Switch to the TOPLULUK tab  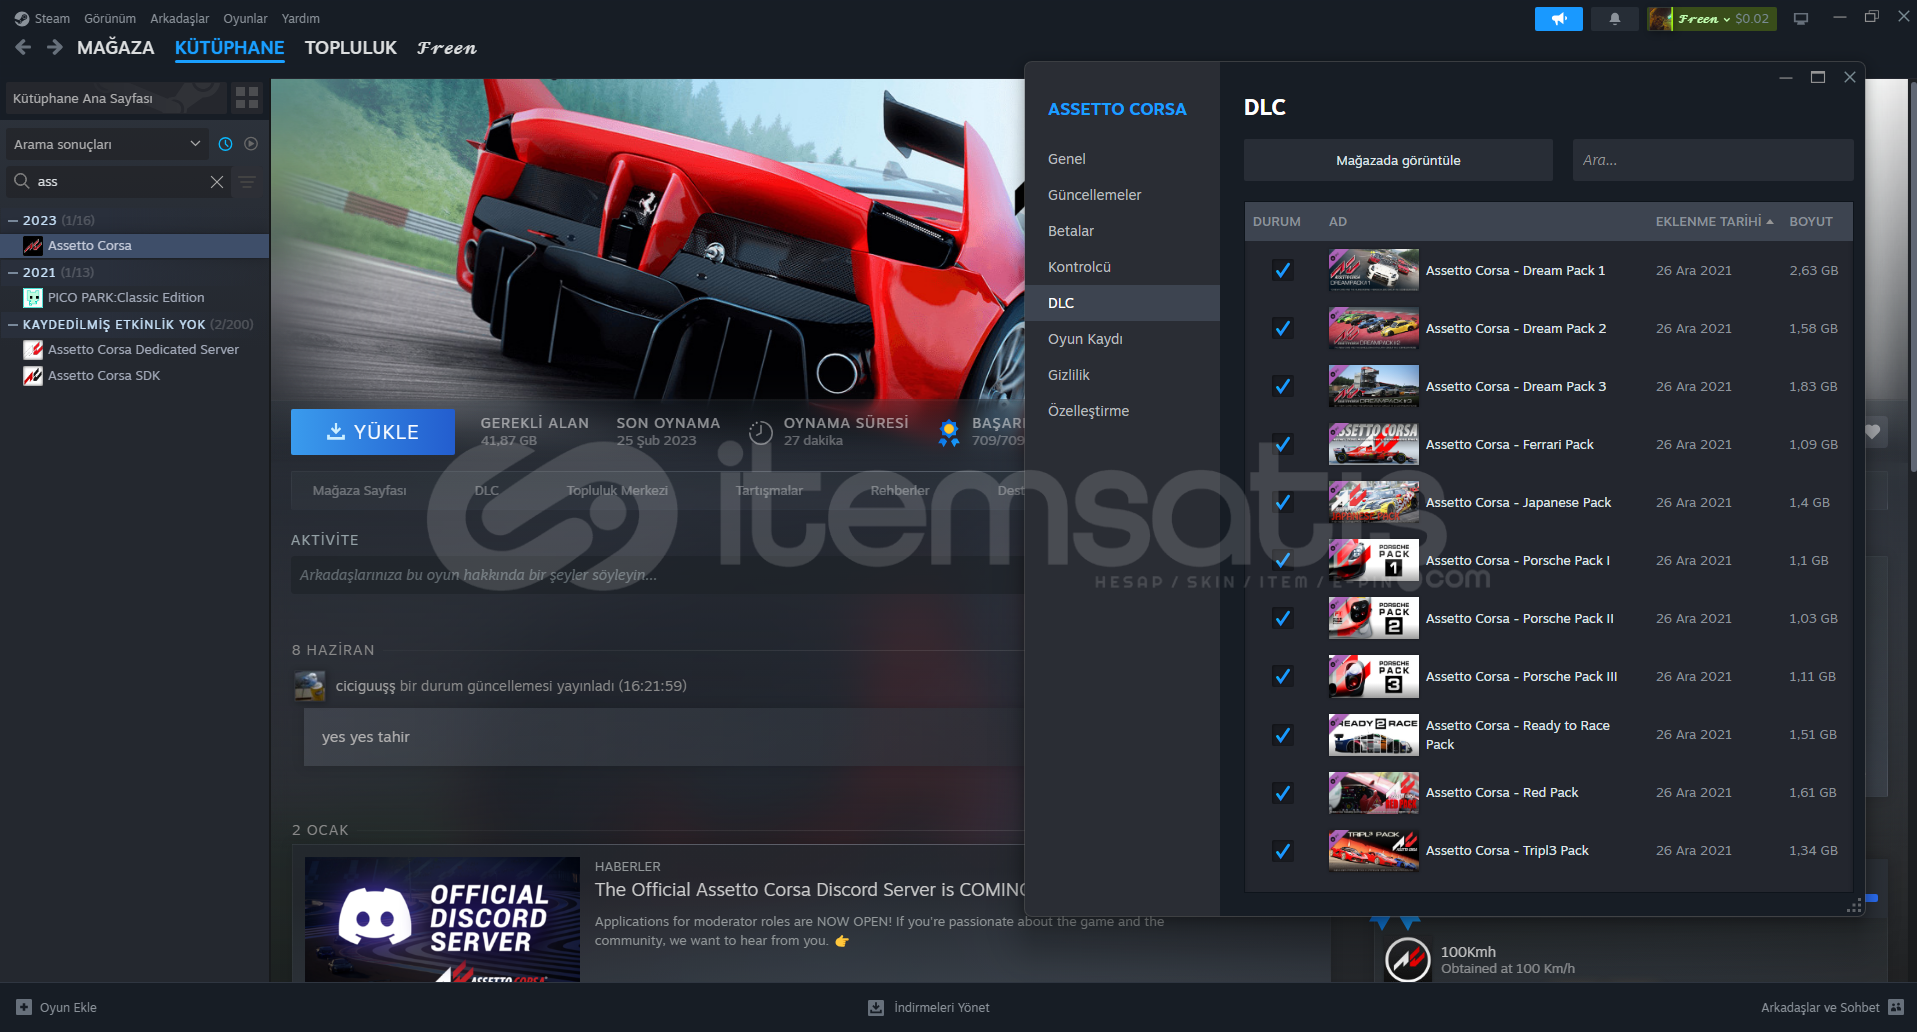pyautogui.click(x=351, y=47)
